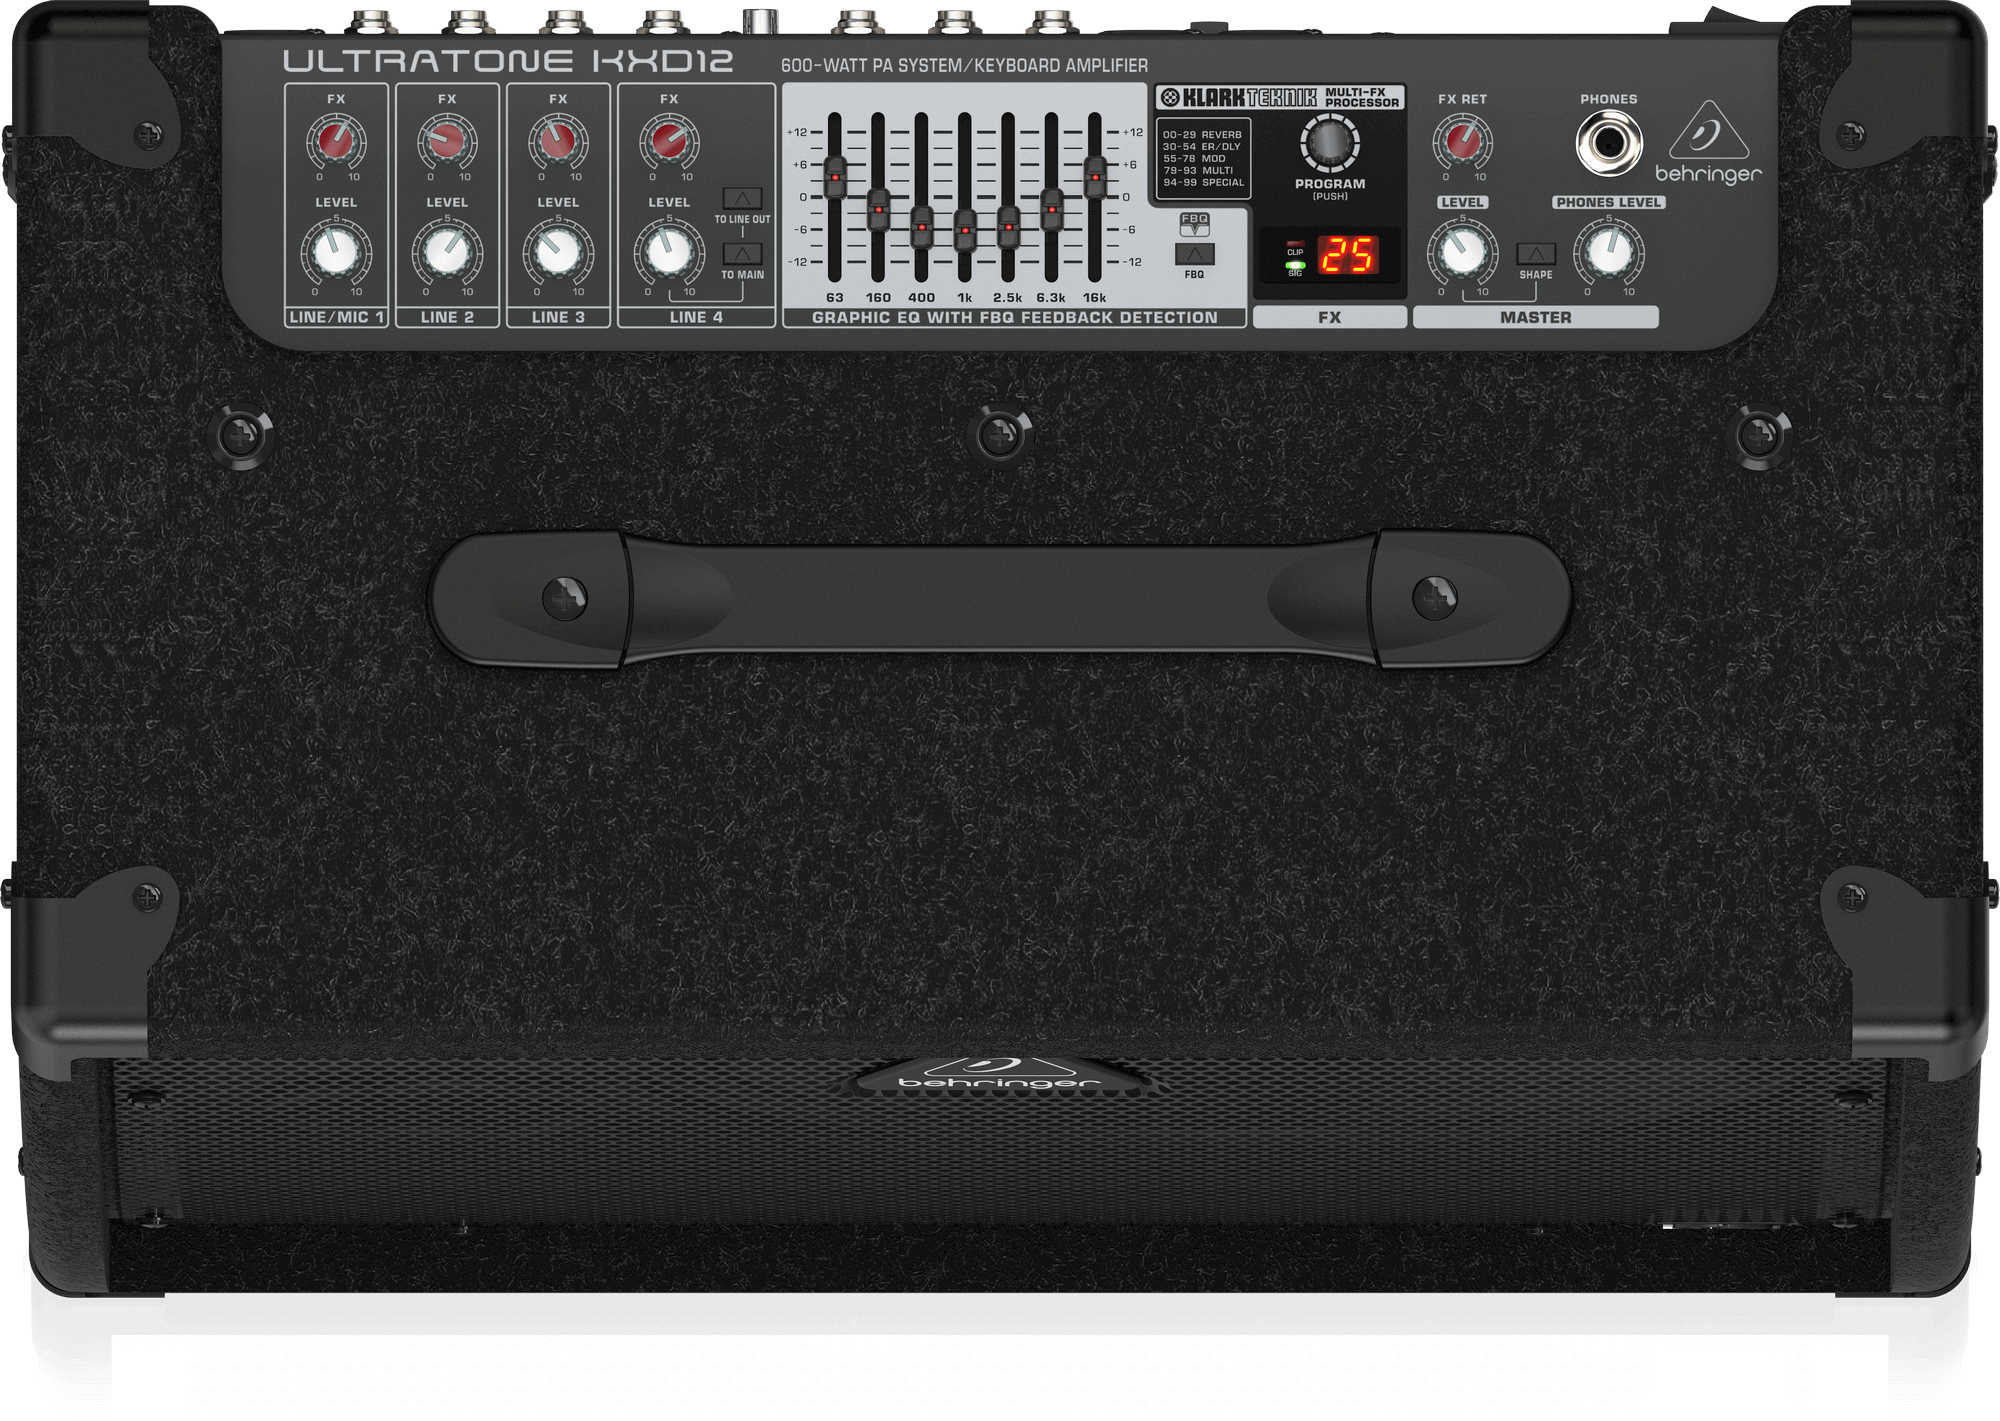This screenshot has width=2000, height=1421.
Task: Click the left handle screw
Action: (x=565, y=598)
